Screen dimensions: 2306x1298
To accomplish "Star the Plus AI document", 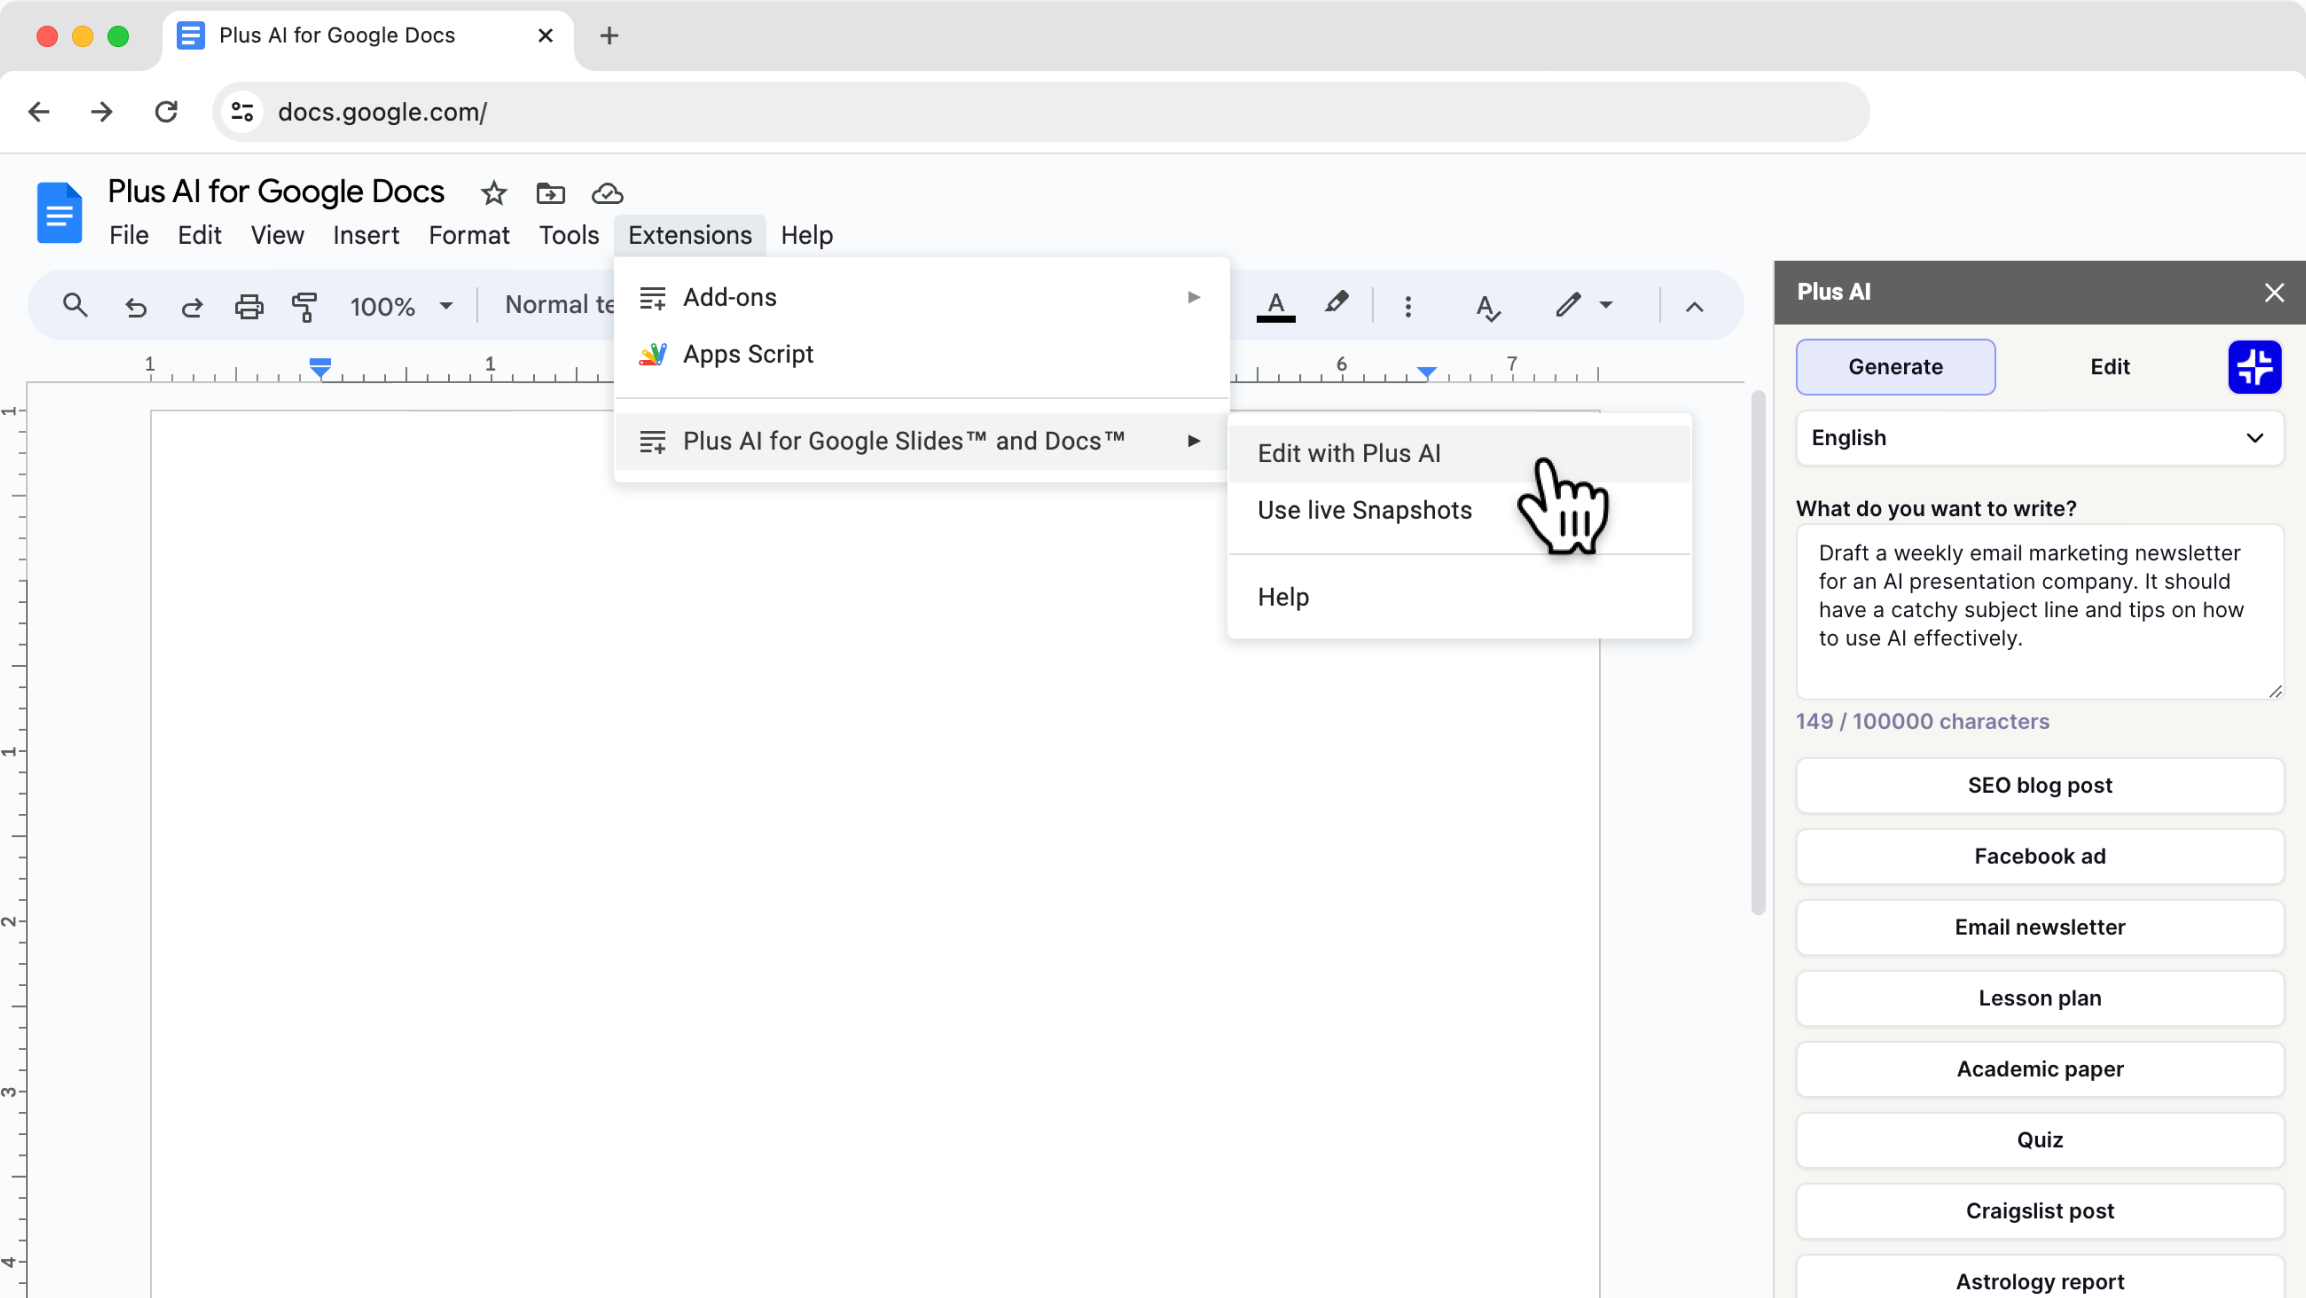I will pos(493,193).
